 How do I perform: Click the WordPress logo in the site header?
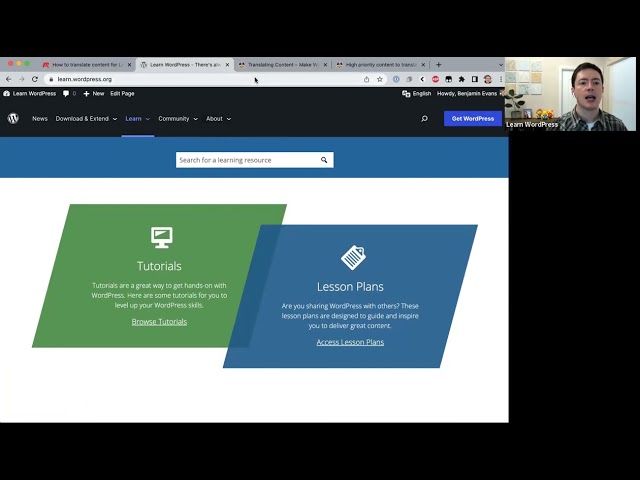pyautogui.click(x=13, y=118)
